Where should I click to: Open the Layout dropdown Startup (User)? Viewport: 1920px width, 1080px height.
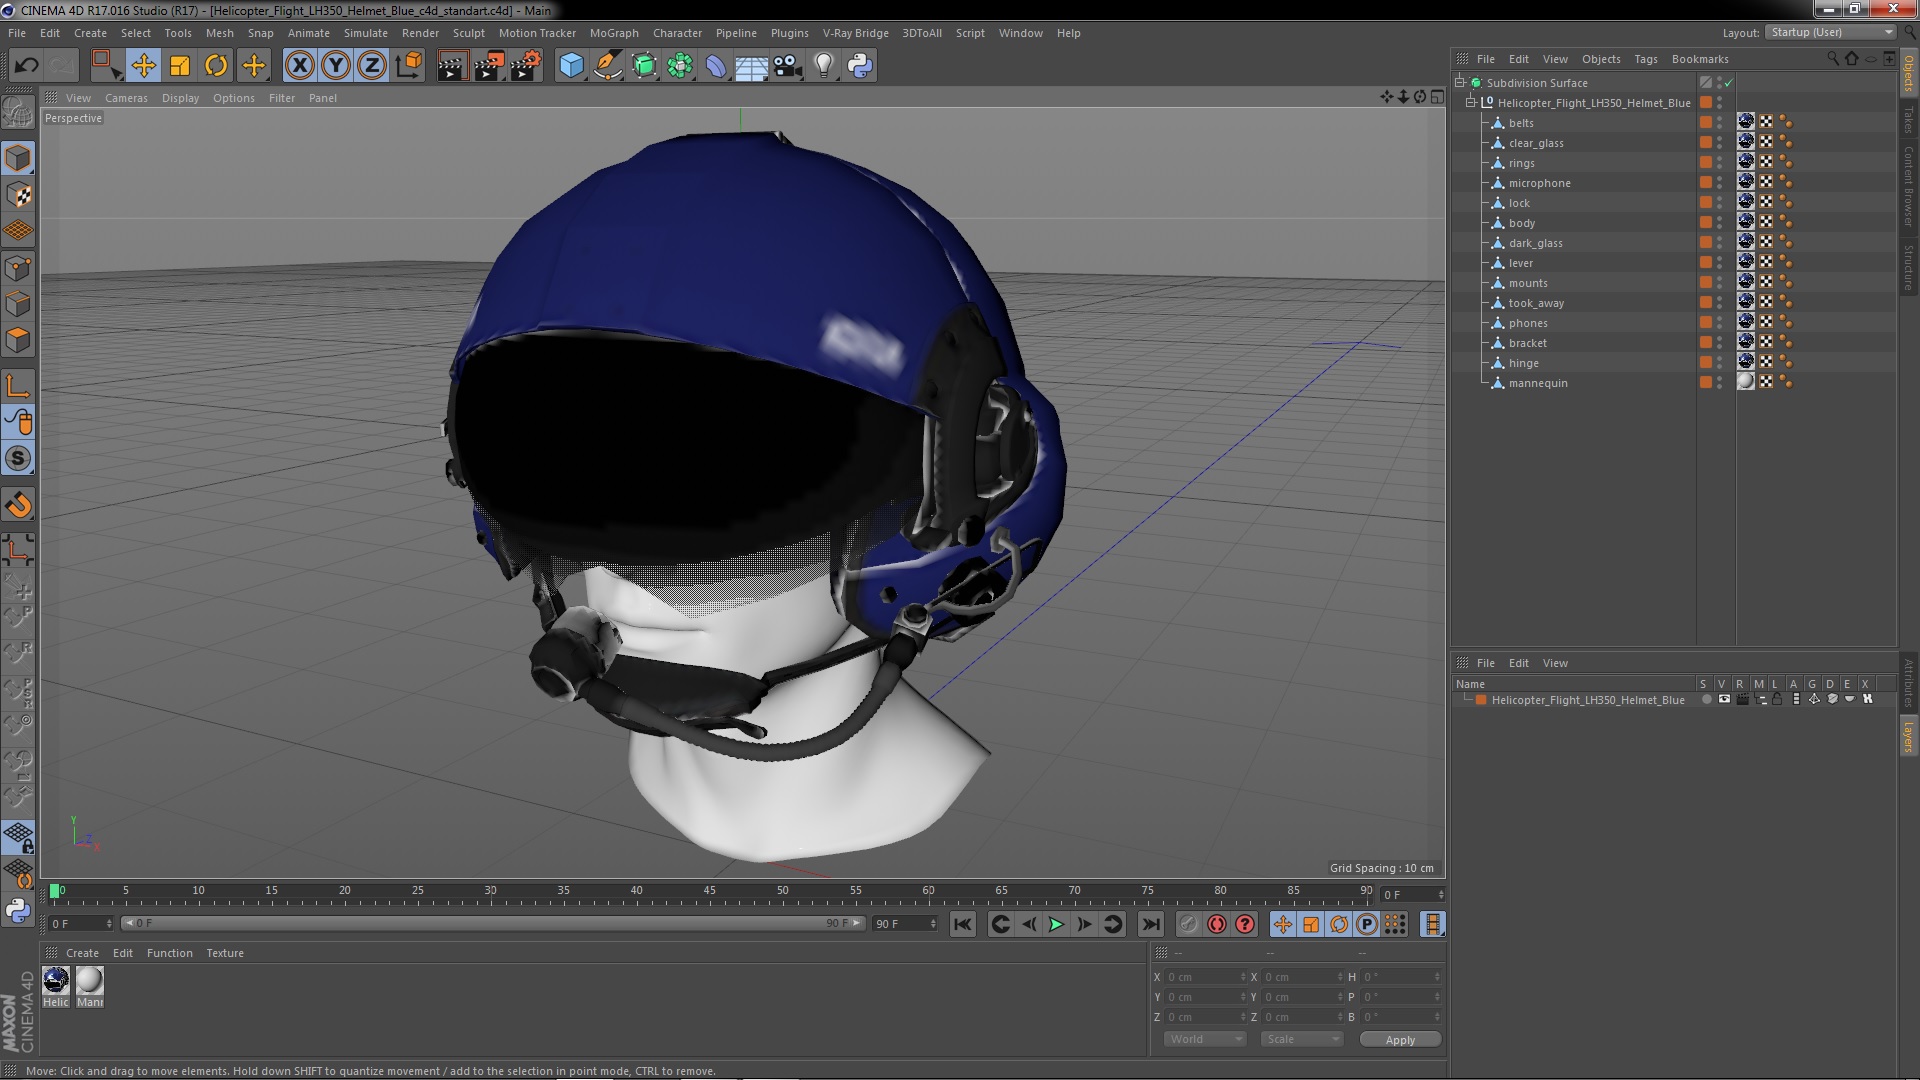tap(1830, 32)
